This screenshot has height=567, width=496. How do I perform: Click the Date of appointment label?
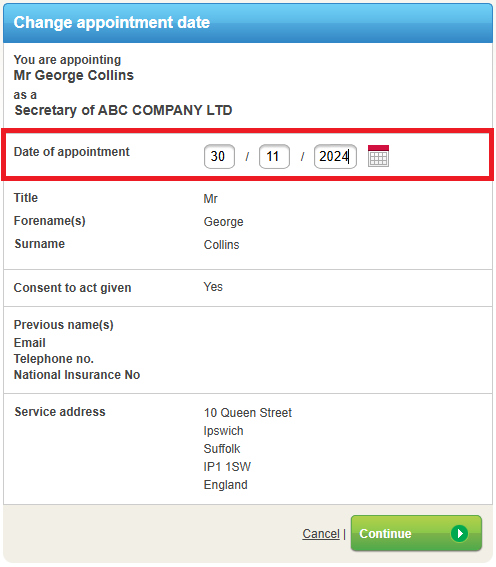[x=72, y=152]
